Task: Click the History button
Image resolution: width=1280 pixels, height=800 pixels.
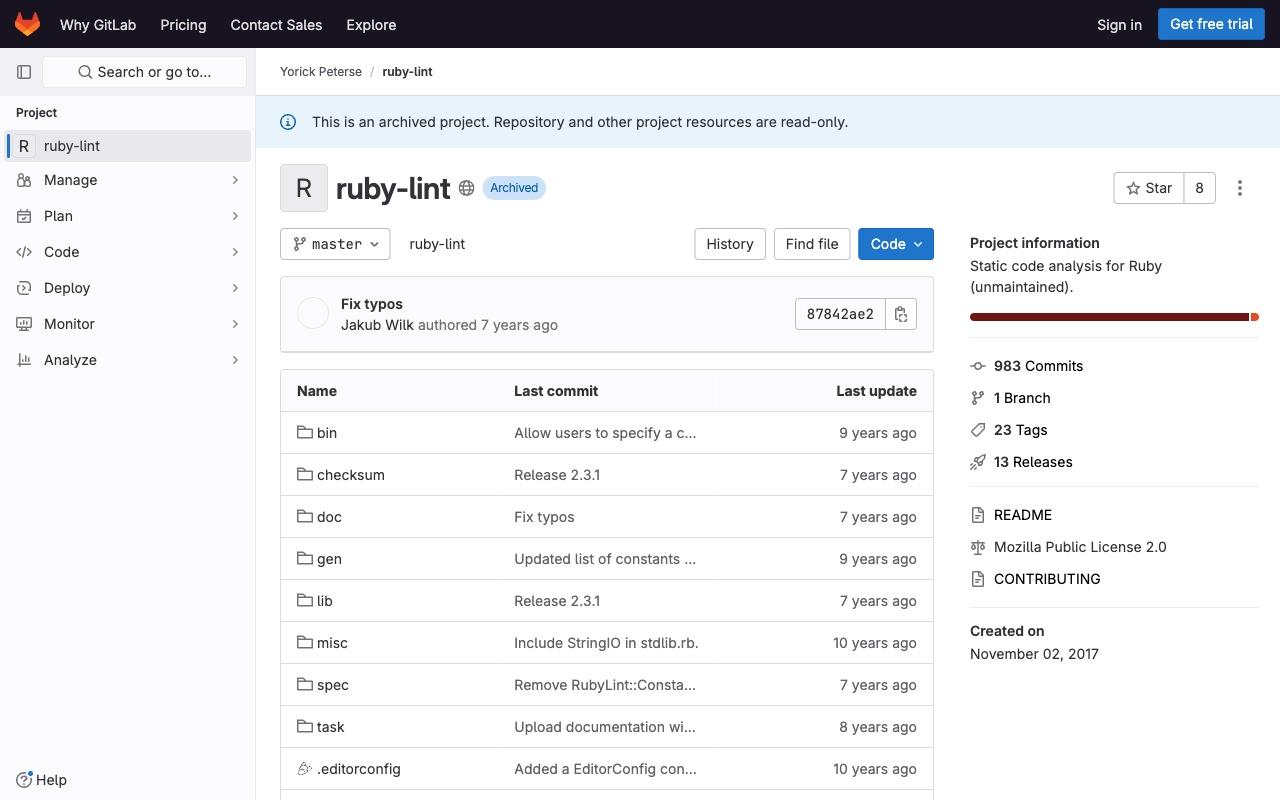Action: point(730,244)
